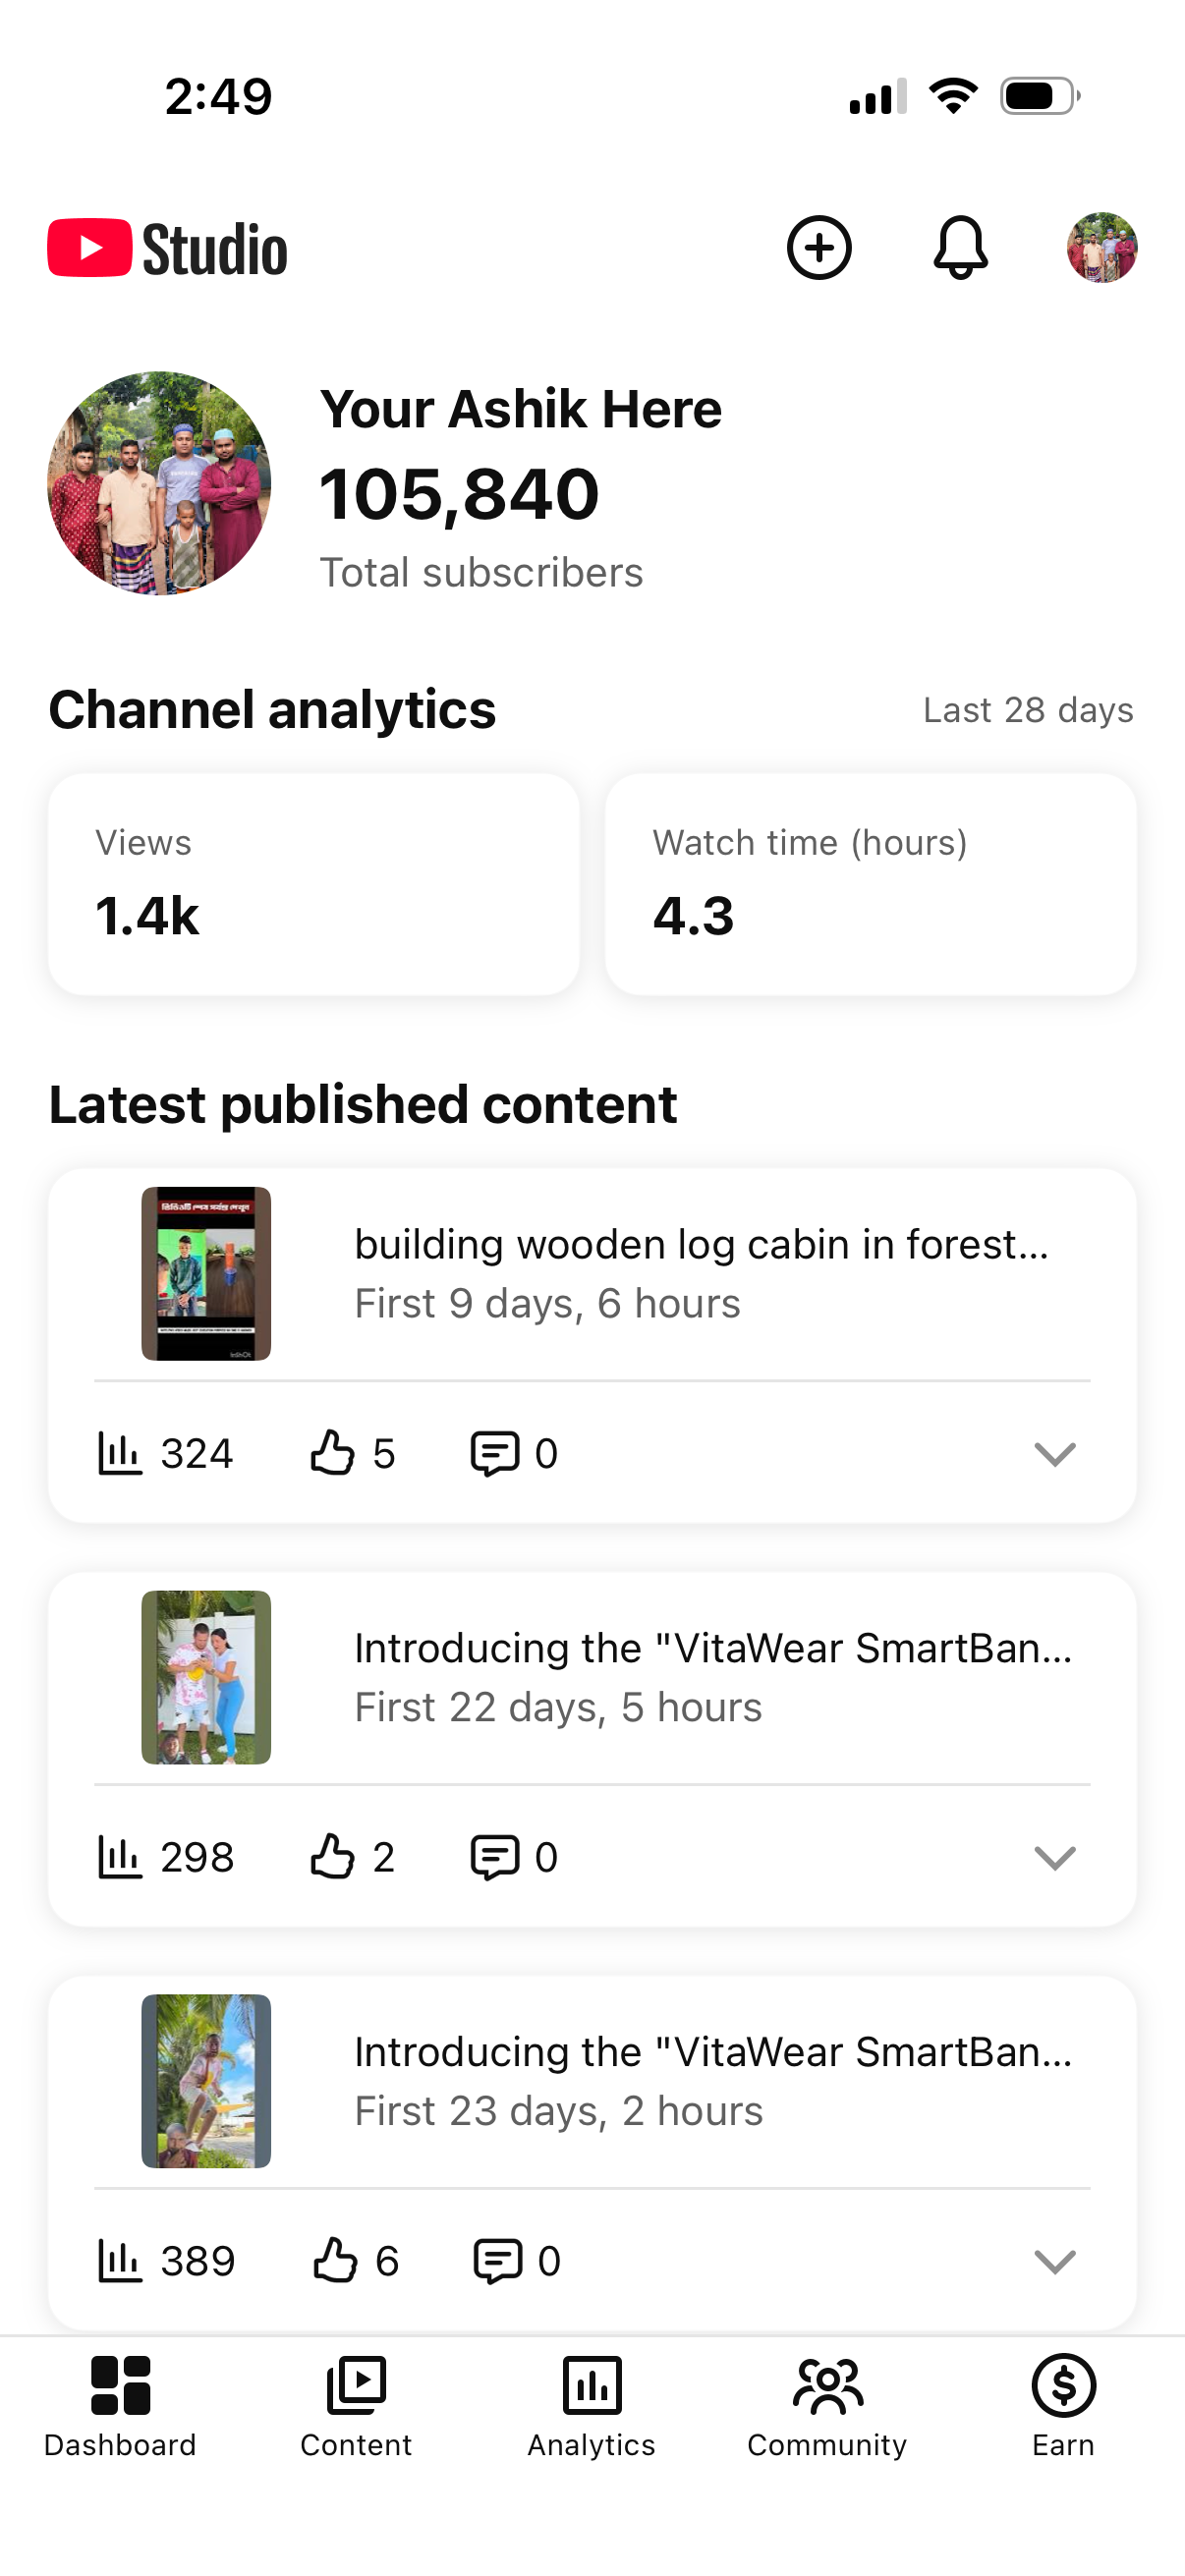
Task: Click the comments icon on 298-view video
Action: [x=495, y=1857]
